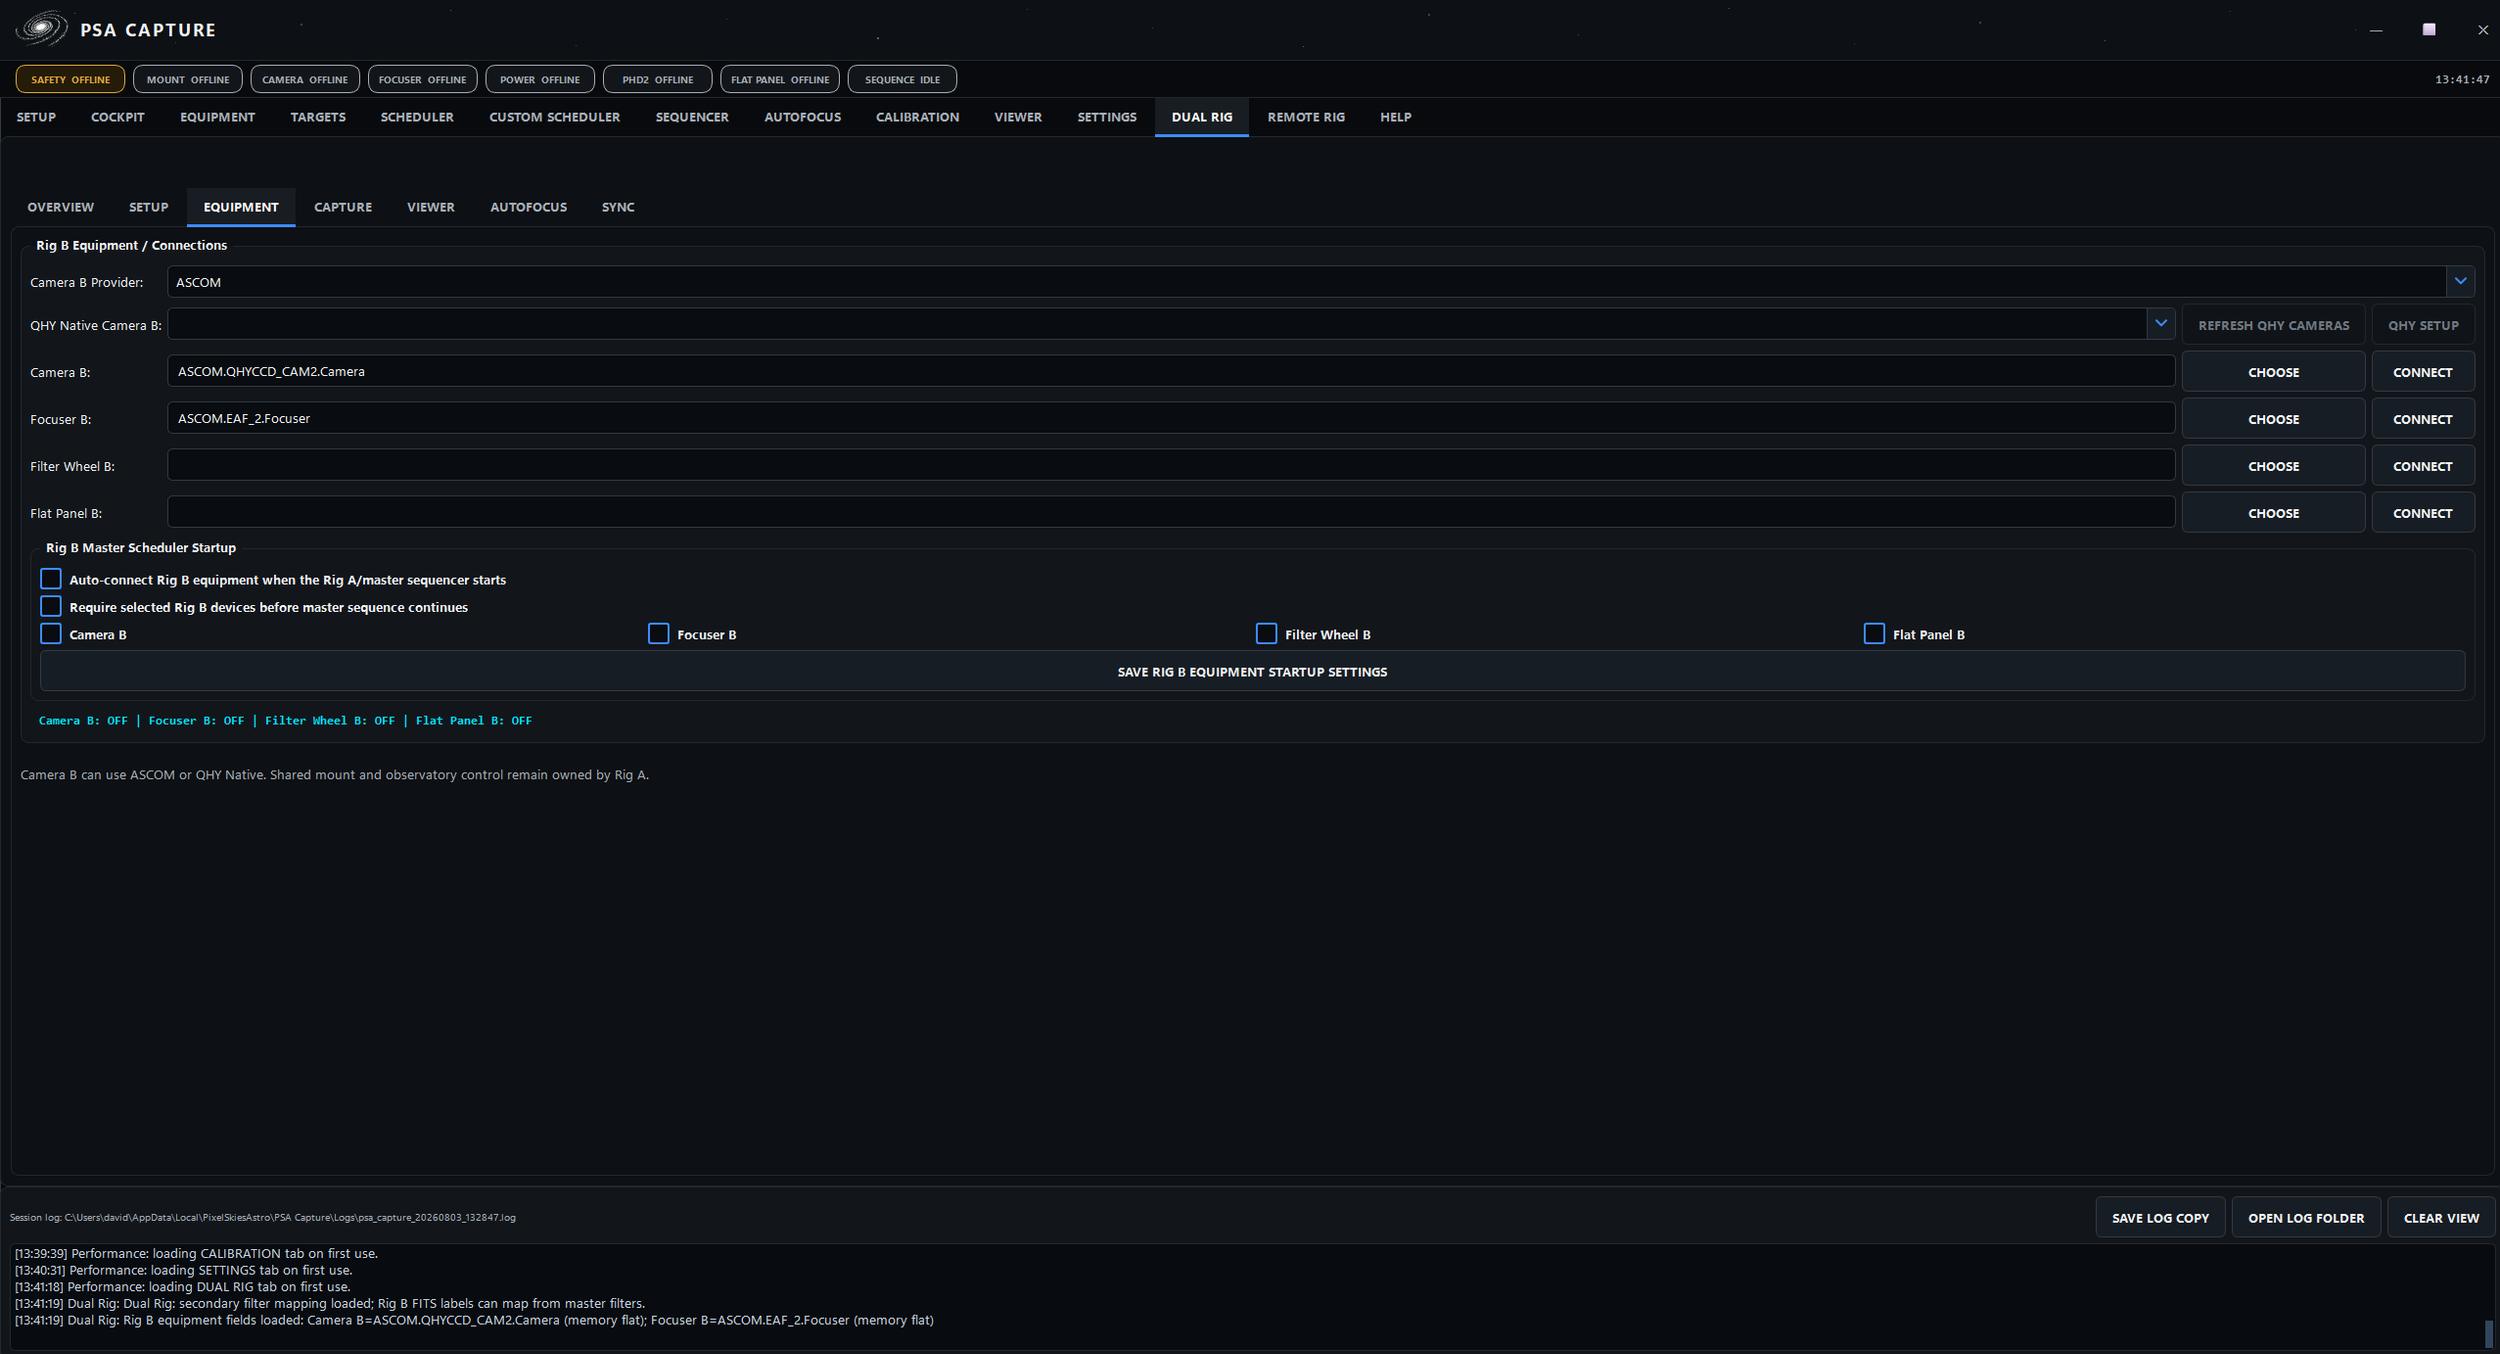This screenshot has height=1354, width=2500.
Task: Open the Dual Rig VIEWER sub-tab
Action: click(x=430, y=207)
